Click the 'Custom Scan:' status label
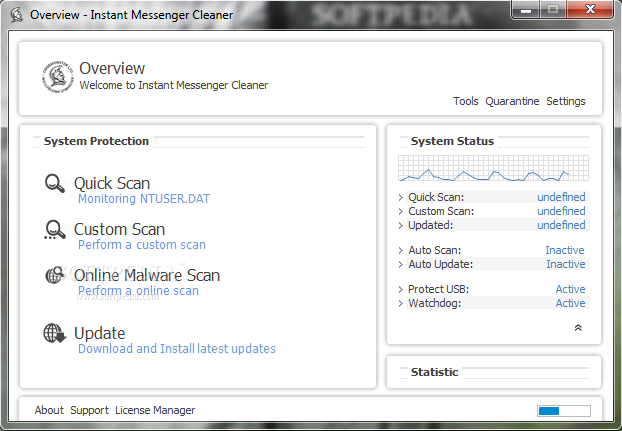622x431 pixels. (x=441, y=211)
